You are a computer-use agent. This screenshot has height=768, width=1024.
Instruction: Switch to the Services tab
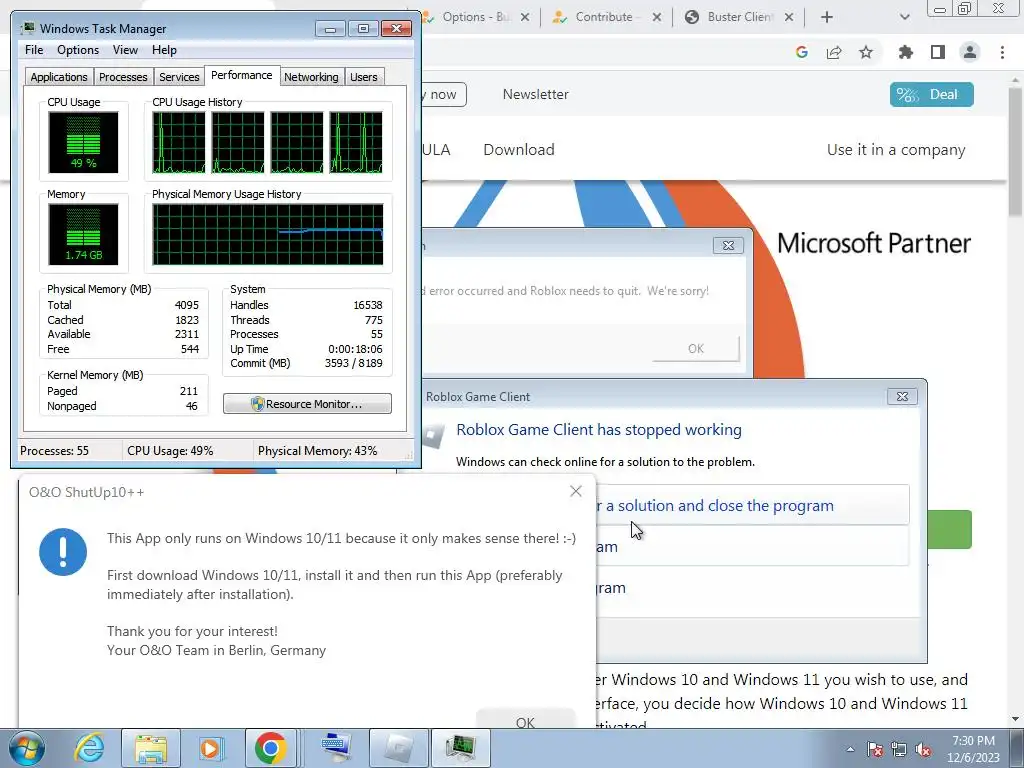(179, 76)
